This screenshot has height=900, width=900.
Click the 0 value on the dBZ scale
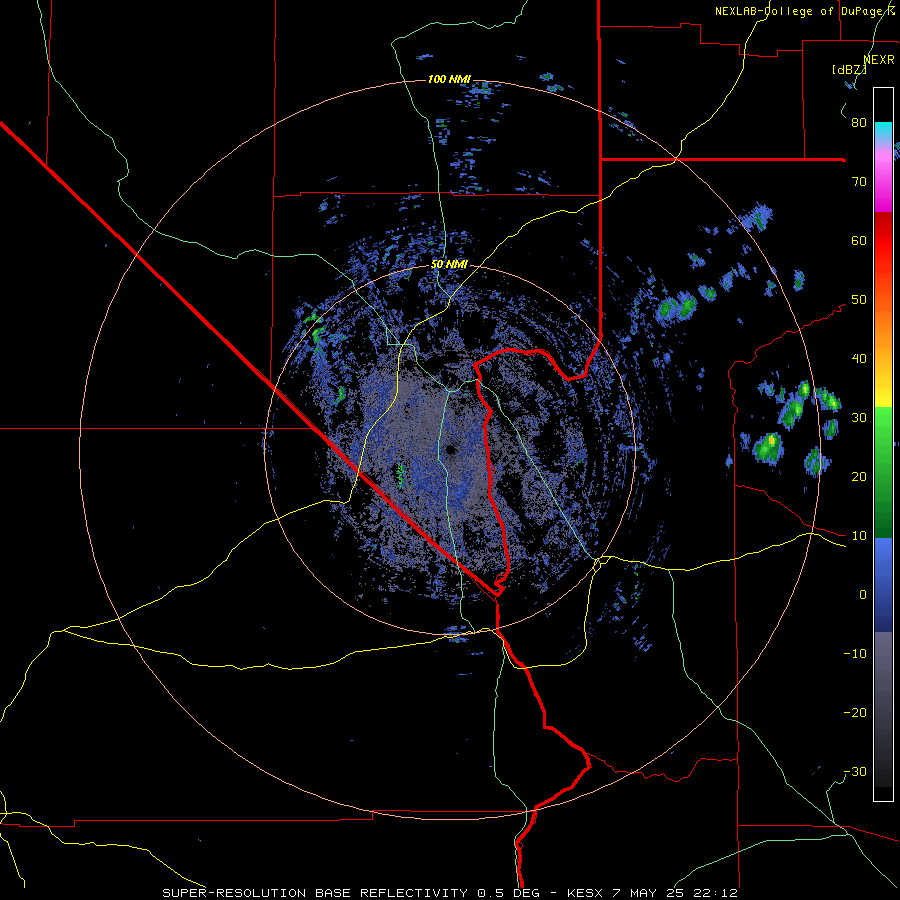(x=863, y=595)
